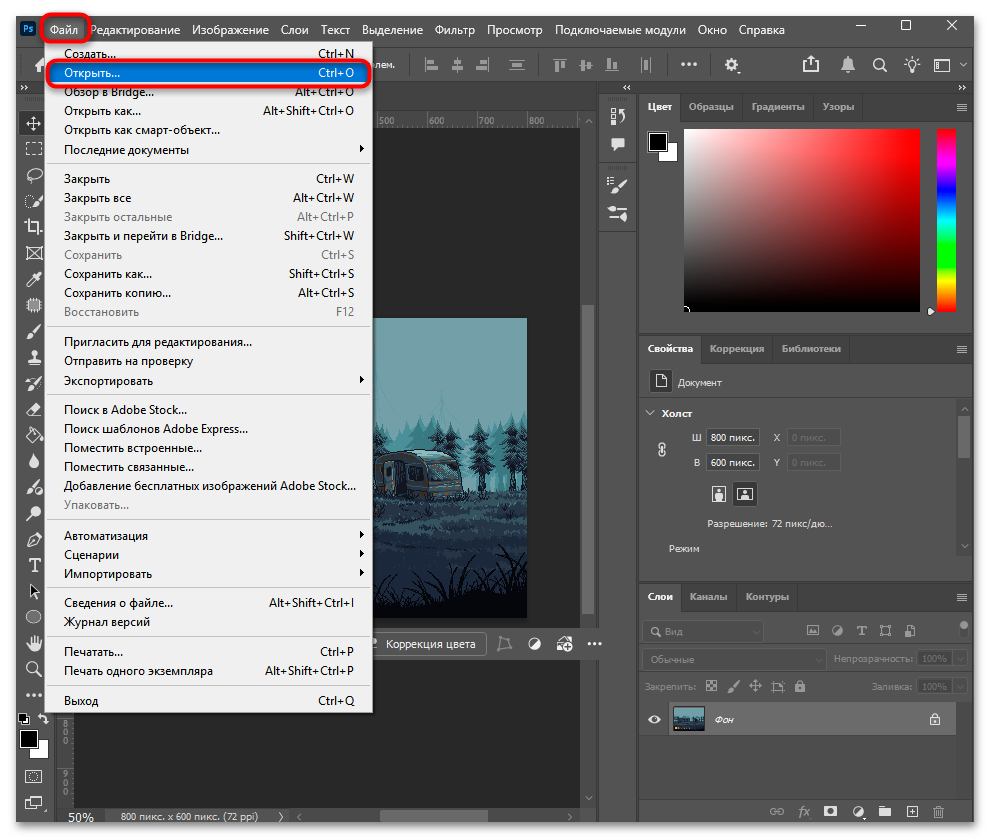Open the History collapsed panel icon

(x=617, y=116)
